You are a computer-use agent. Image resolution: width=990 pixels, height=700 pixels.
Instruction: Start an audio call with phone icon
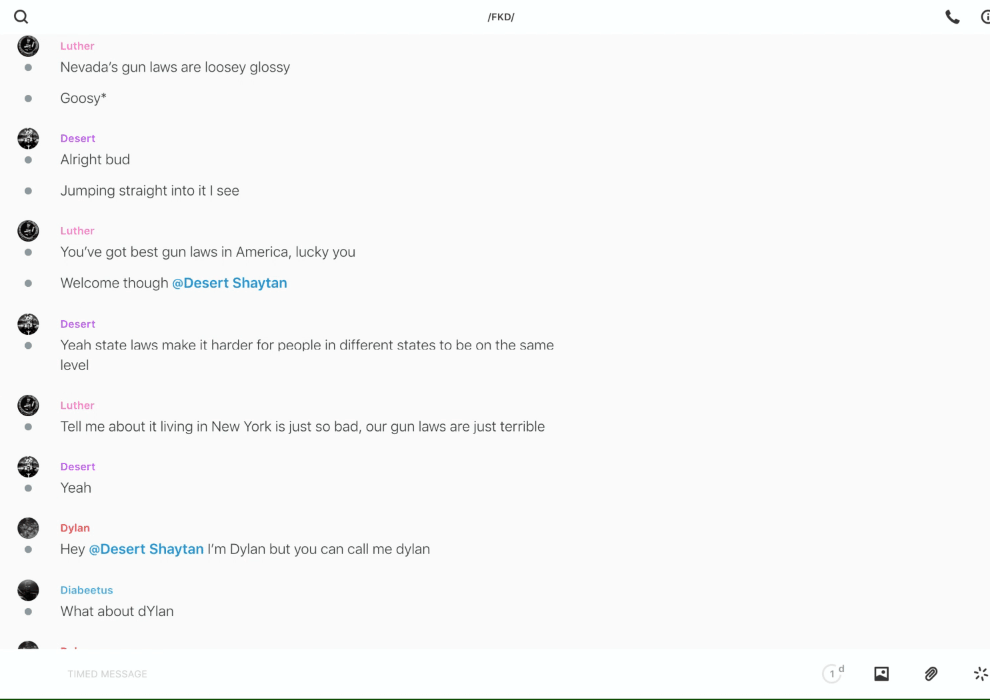point(952,17)
